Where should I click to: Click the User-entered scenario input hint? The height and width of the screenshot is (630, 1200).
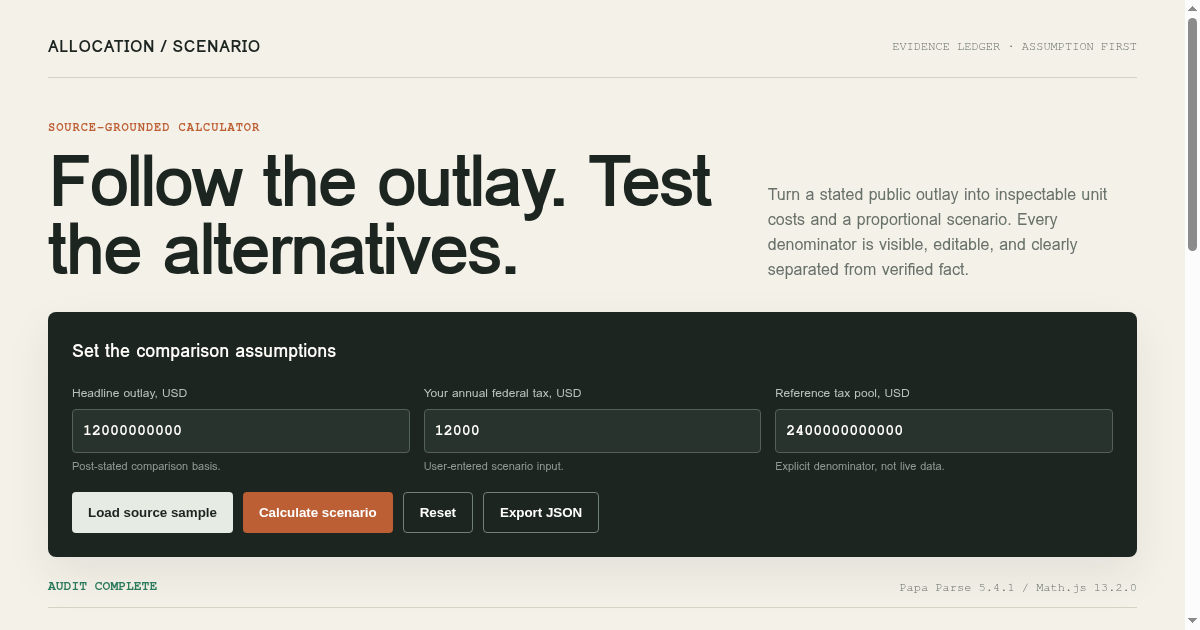494,466
